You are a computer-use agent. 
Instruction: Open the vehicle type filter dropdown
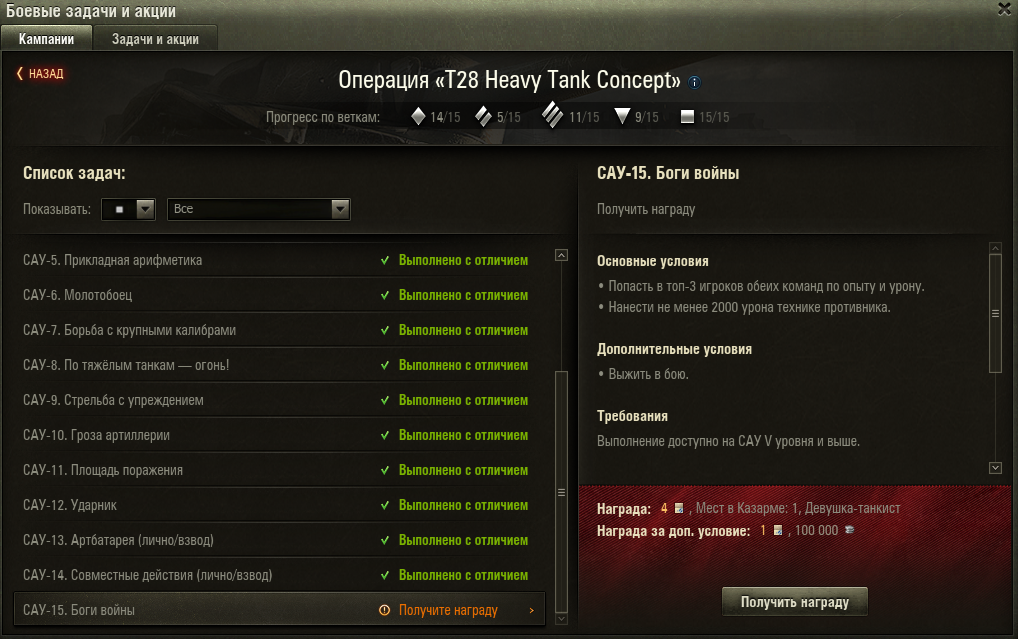click(128, 209)
